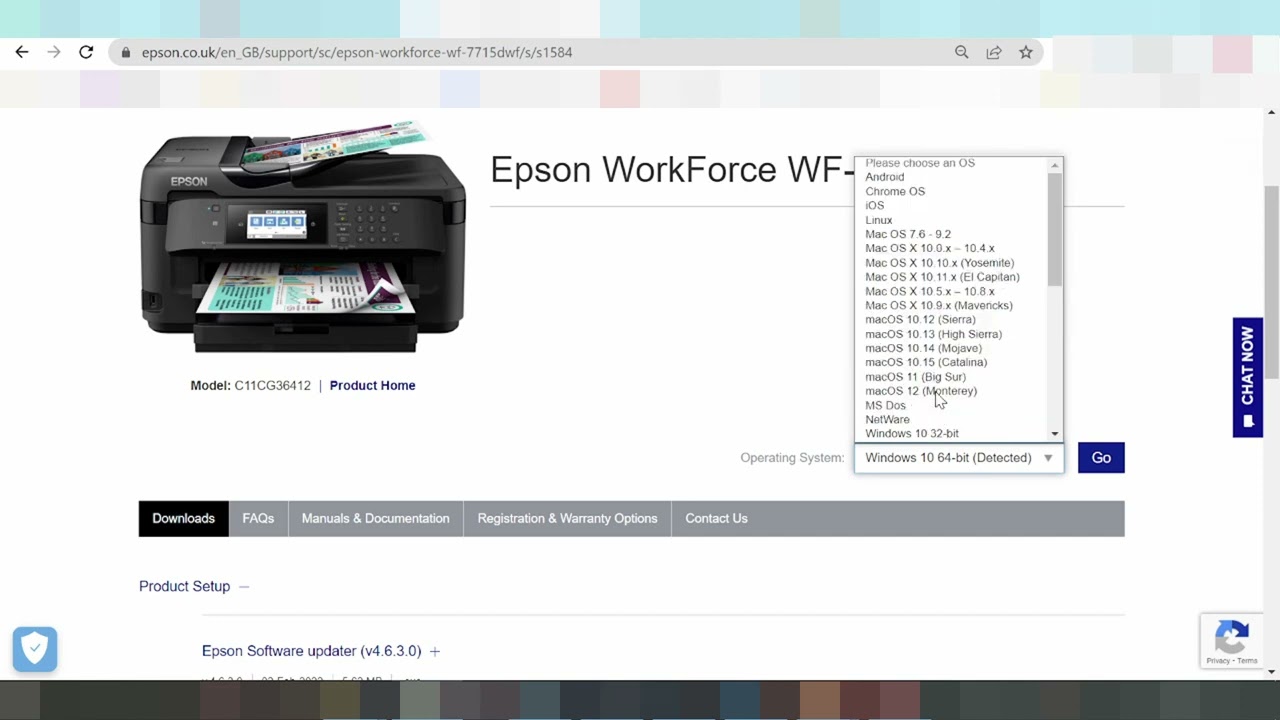Click the share page icon
Viewport: 1280px width, 720px height.
click(x=994, y=52)
